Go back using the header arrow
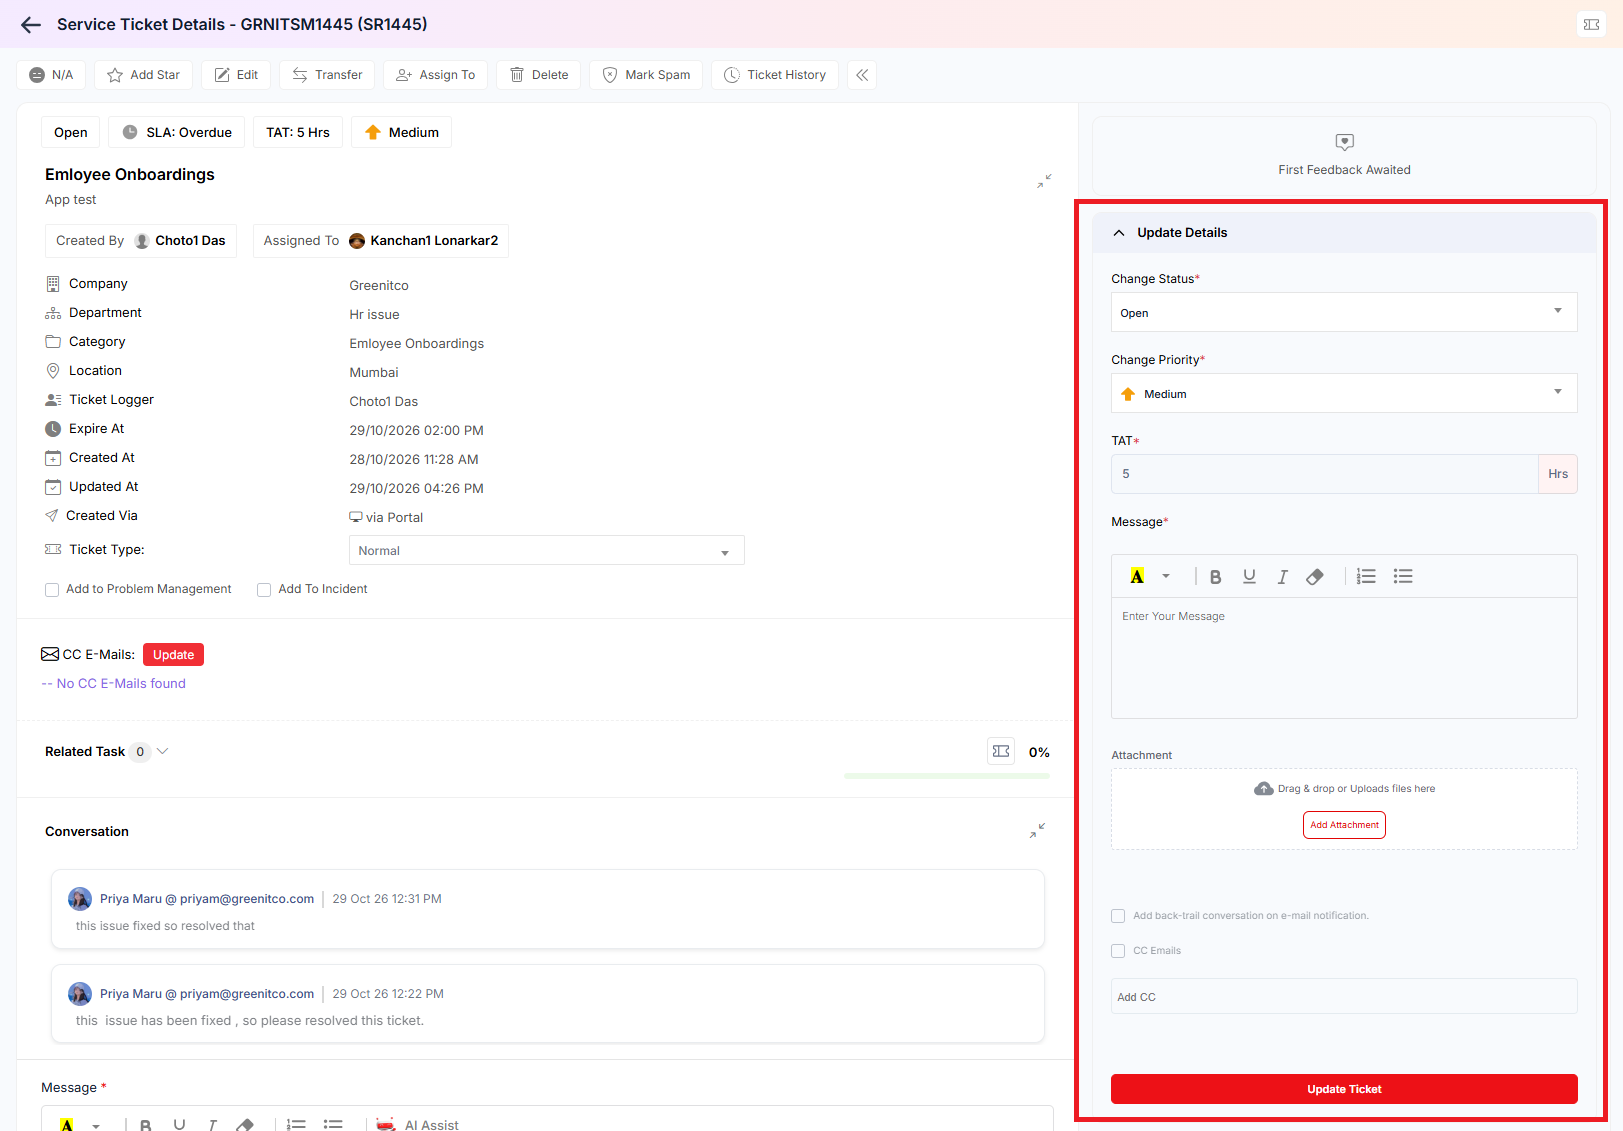The image size is (1623, 1131). (31, 25)
